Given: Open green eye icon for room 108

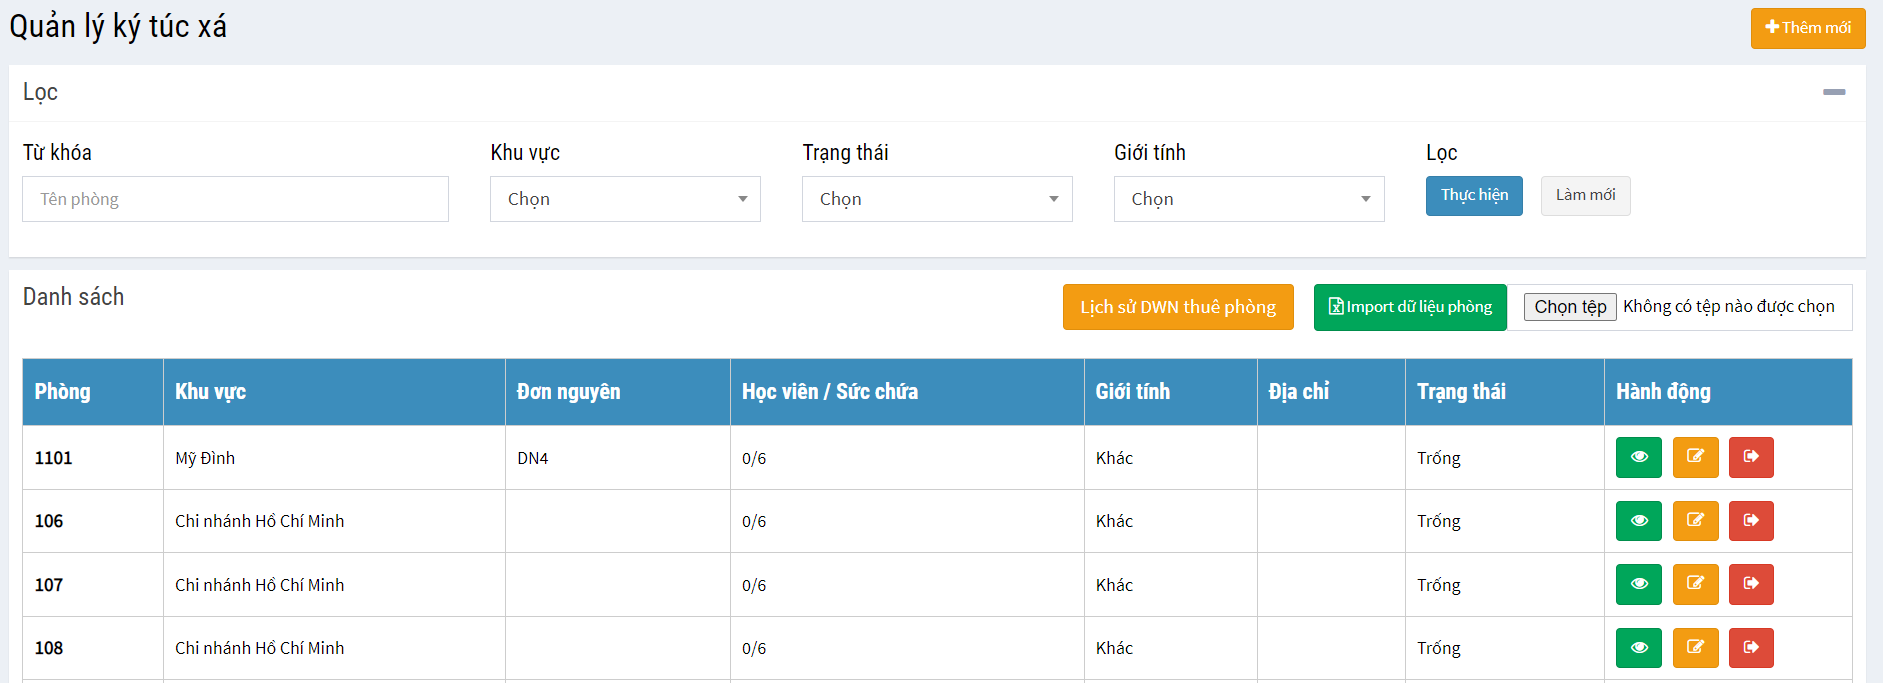Looking at the screenshot, I should [x=1638, y=648].
